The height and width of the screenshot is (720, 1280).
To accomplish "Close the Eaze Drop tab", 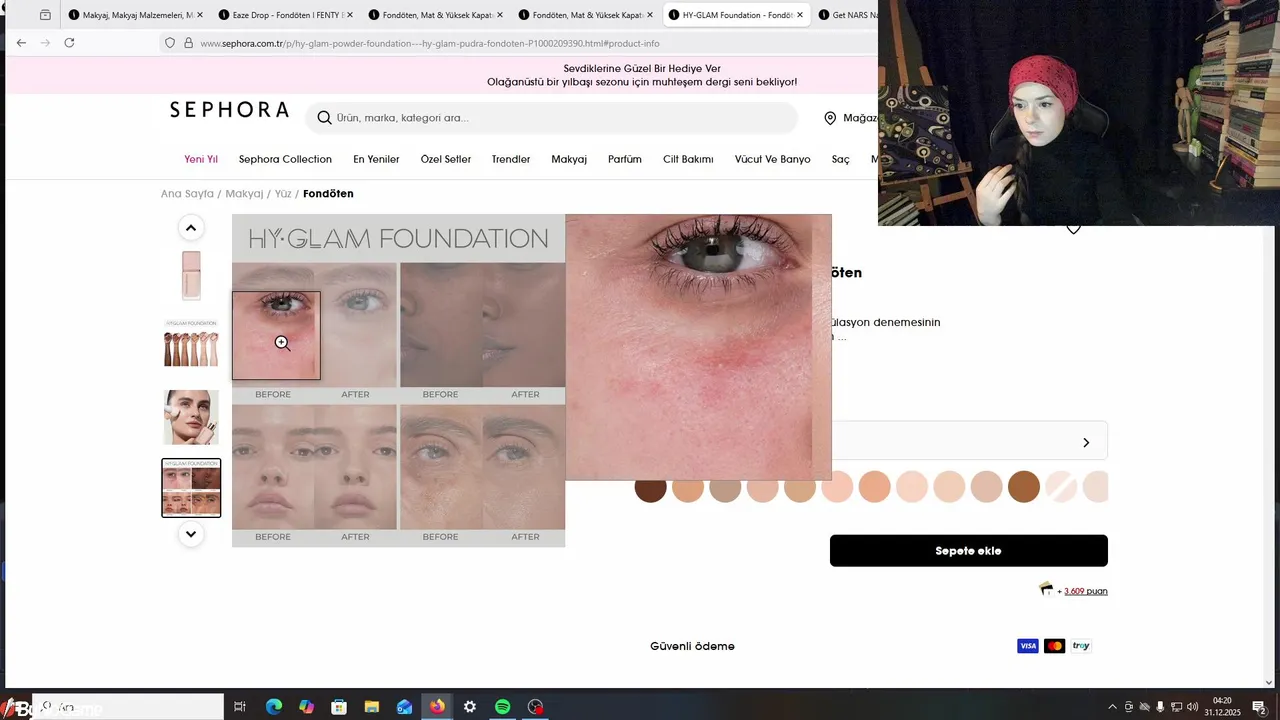I will (349, 15).
